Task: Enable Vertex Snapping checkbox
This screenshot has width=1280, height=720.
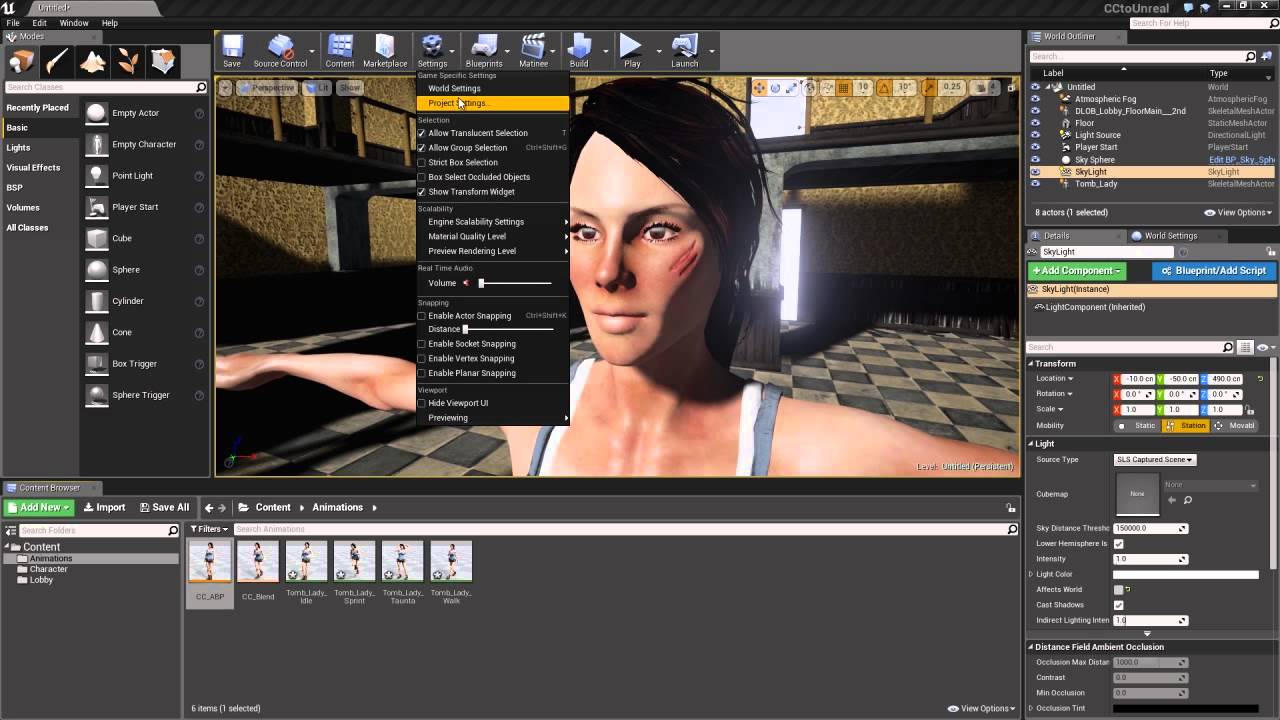Action: 421,358
